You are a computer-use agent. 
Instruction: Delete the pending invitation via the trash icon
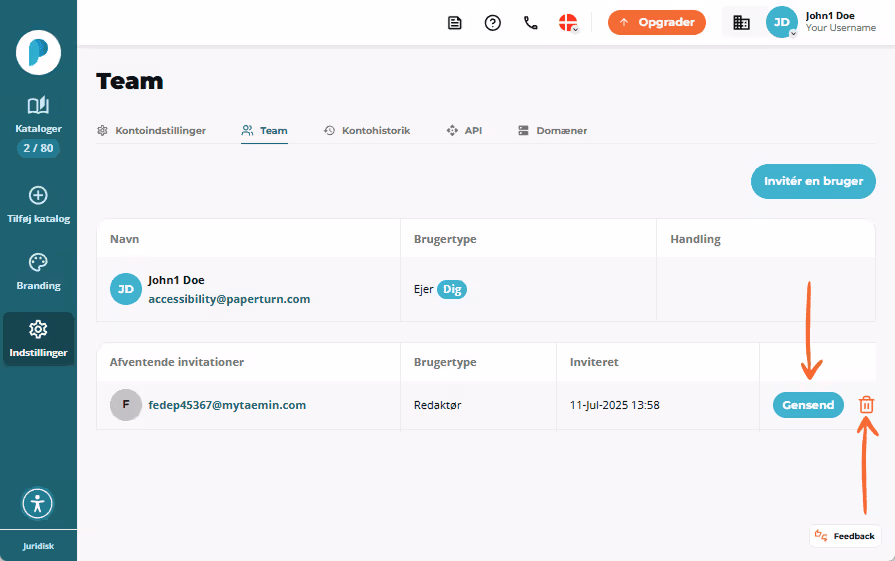click(866, 405)
